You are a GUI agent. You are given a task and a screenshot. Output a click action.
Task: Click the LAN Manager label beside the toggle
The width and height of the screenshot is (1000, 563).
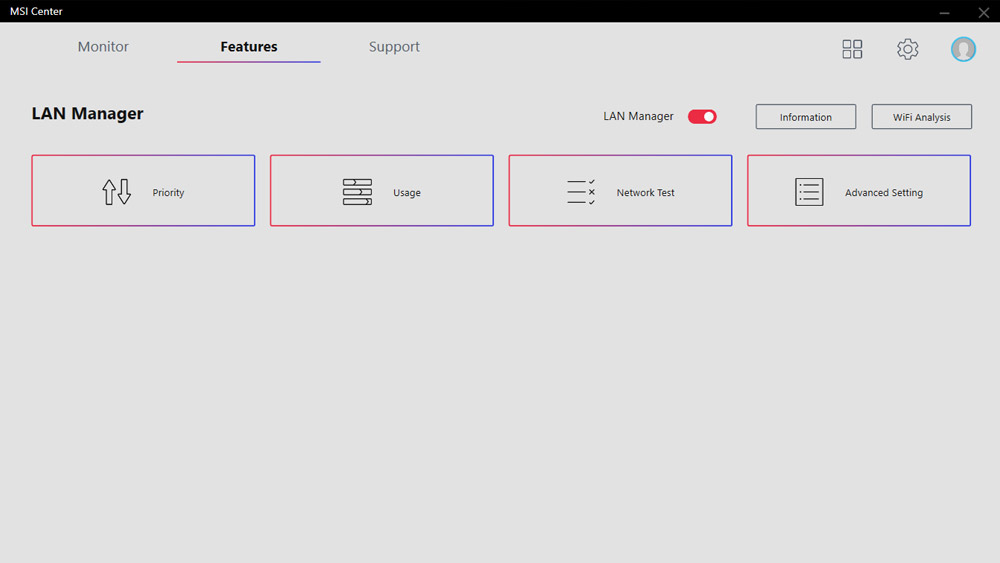pyautogui.click(x=638, y=117)
